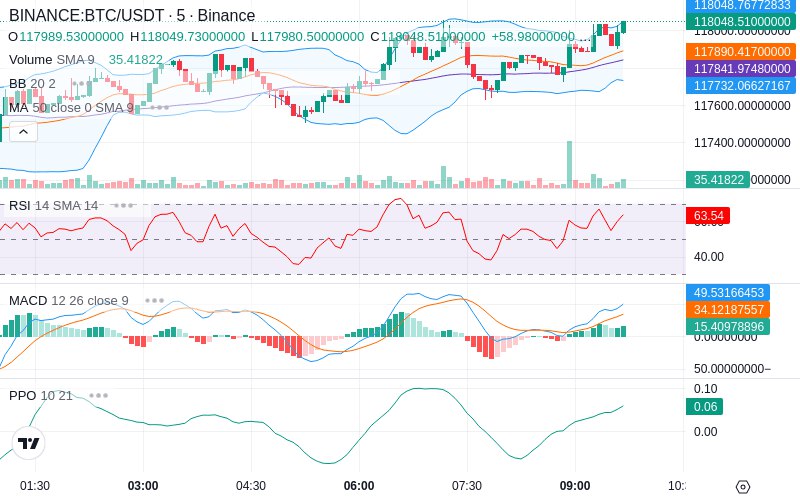The height and width of the screenshot is (500, 800).
Task: Click the RSI 40.00 scale label
Action: 709,257
